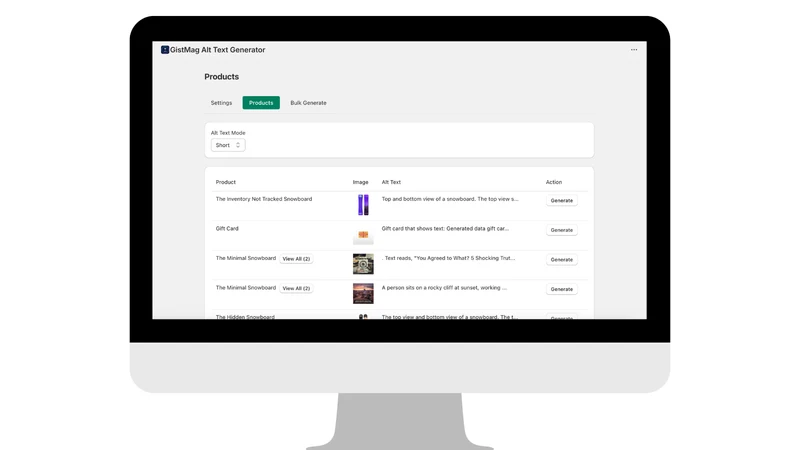Open the Gift Card image thumbnail
This screenshot has height=450, width=800.
363,235
